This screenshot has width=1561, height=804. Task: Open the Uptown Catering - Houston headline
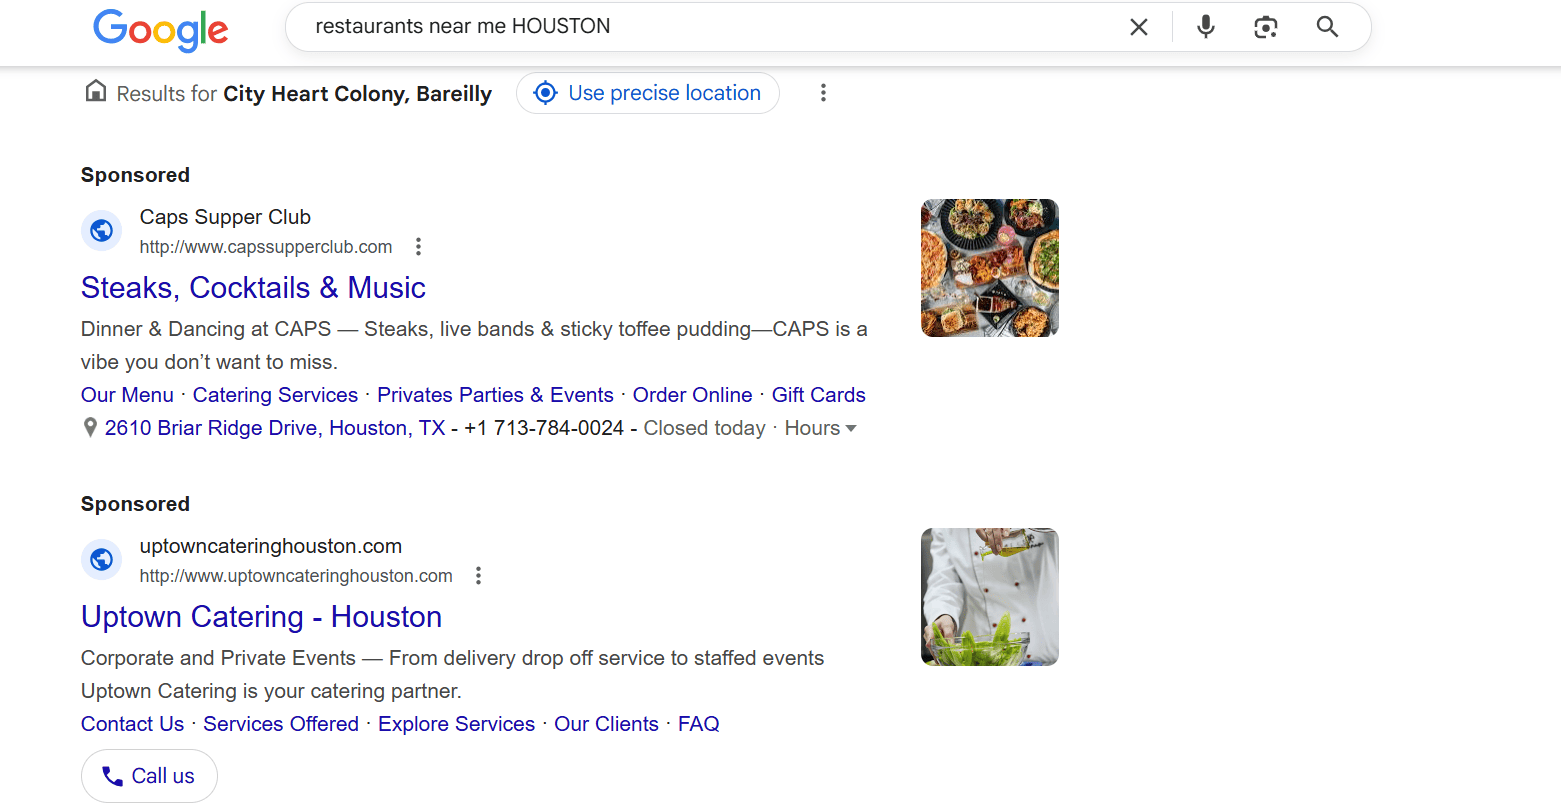[261, 617]
